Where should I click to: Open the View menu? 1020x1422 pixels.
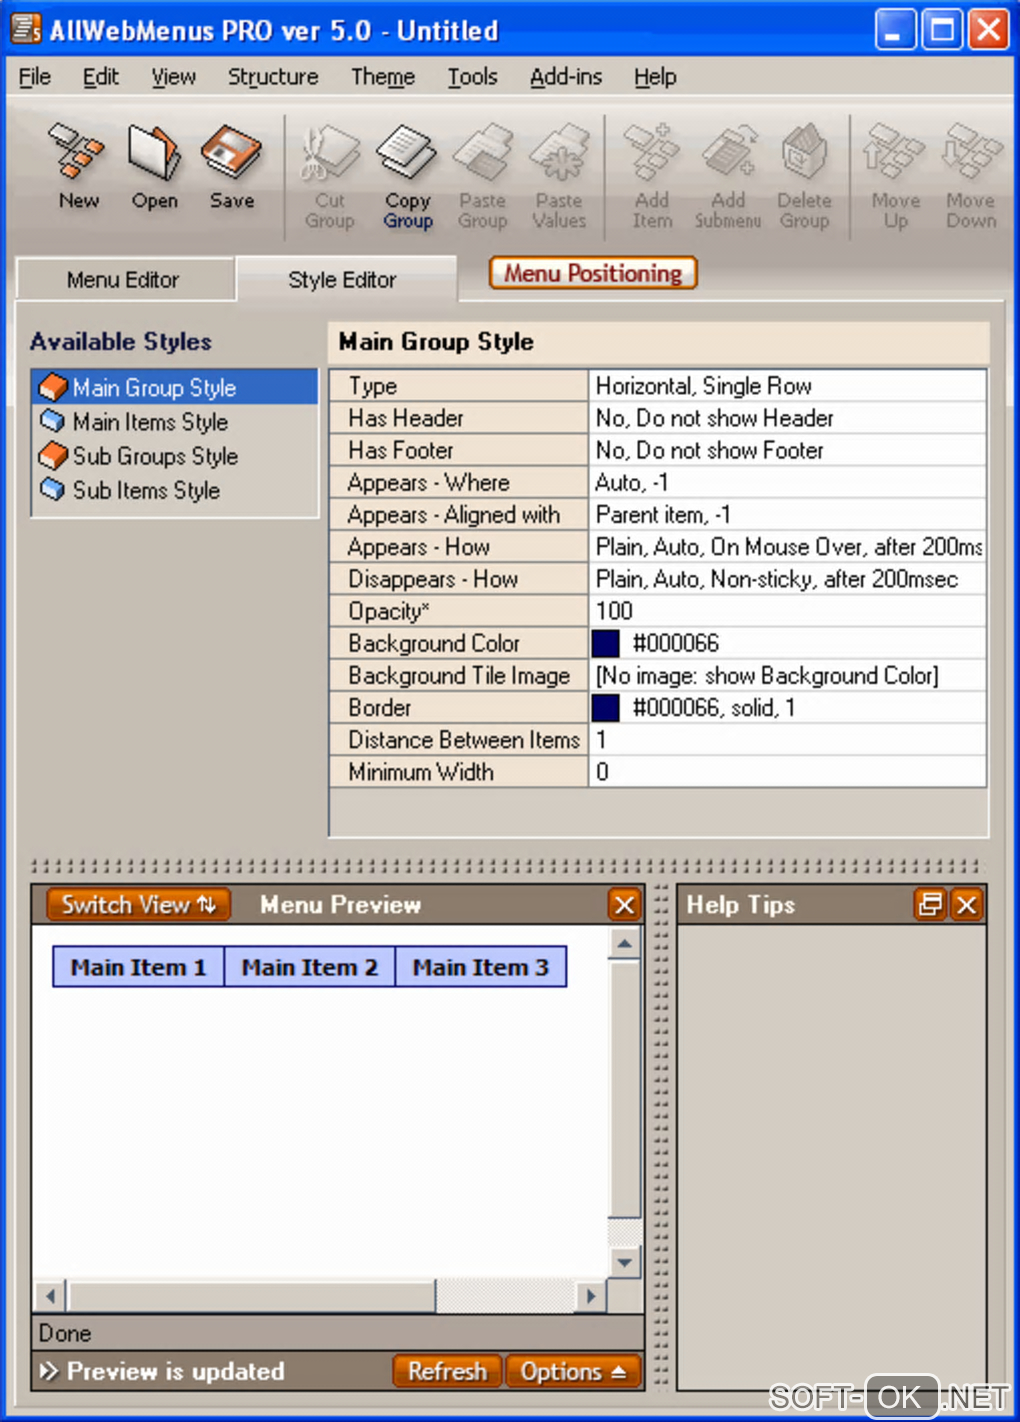[x=173, y=77]
